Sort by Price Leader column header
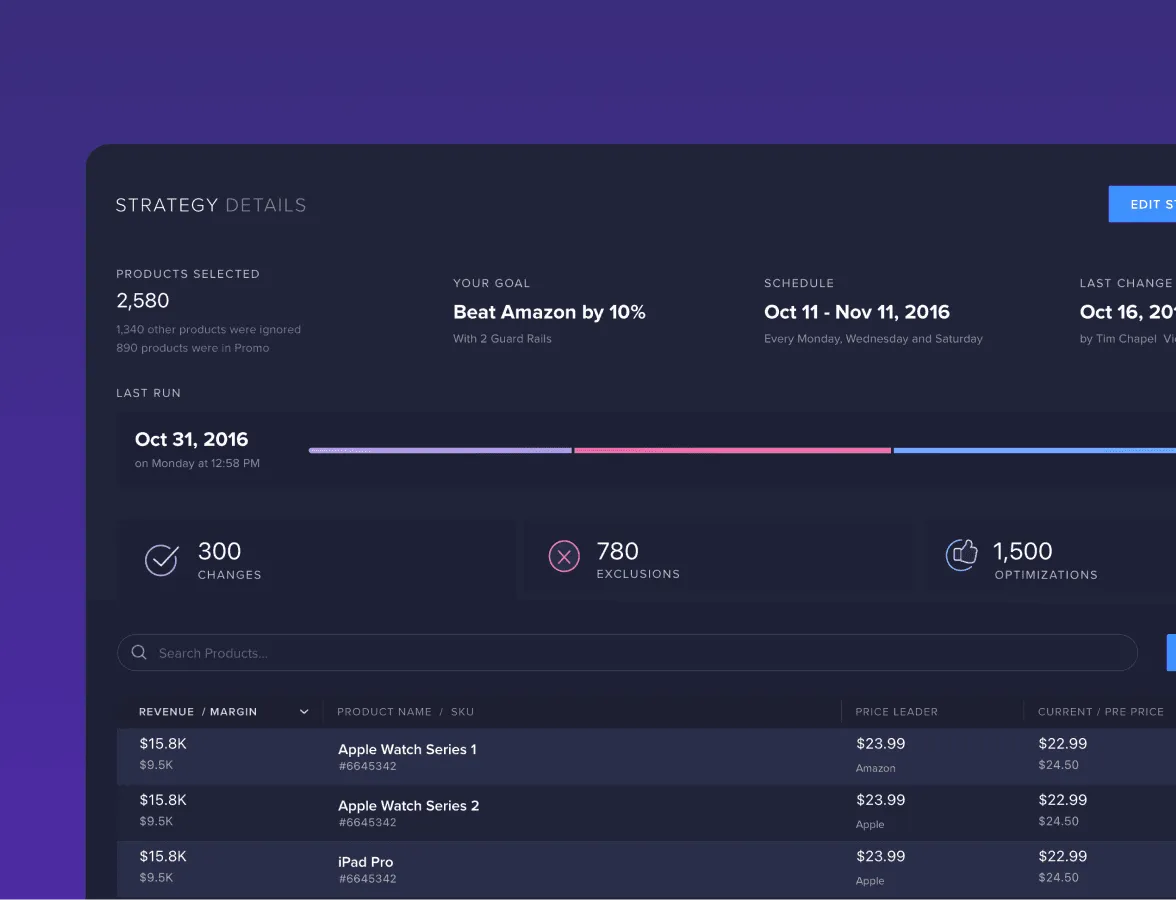The height and width of the screenshot is (900, 1176). point(896,712)
